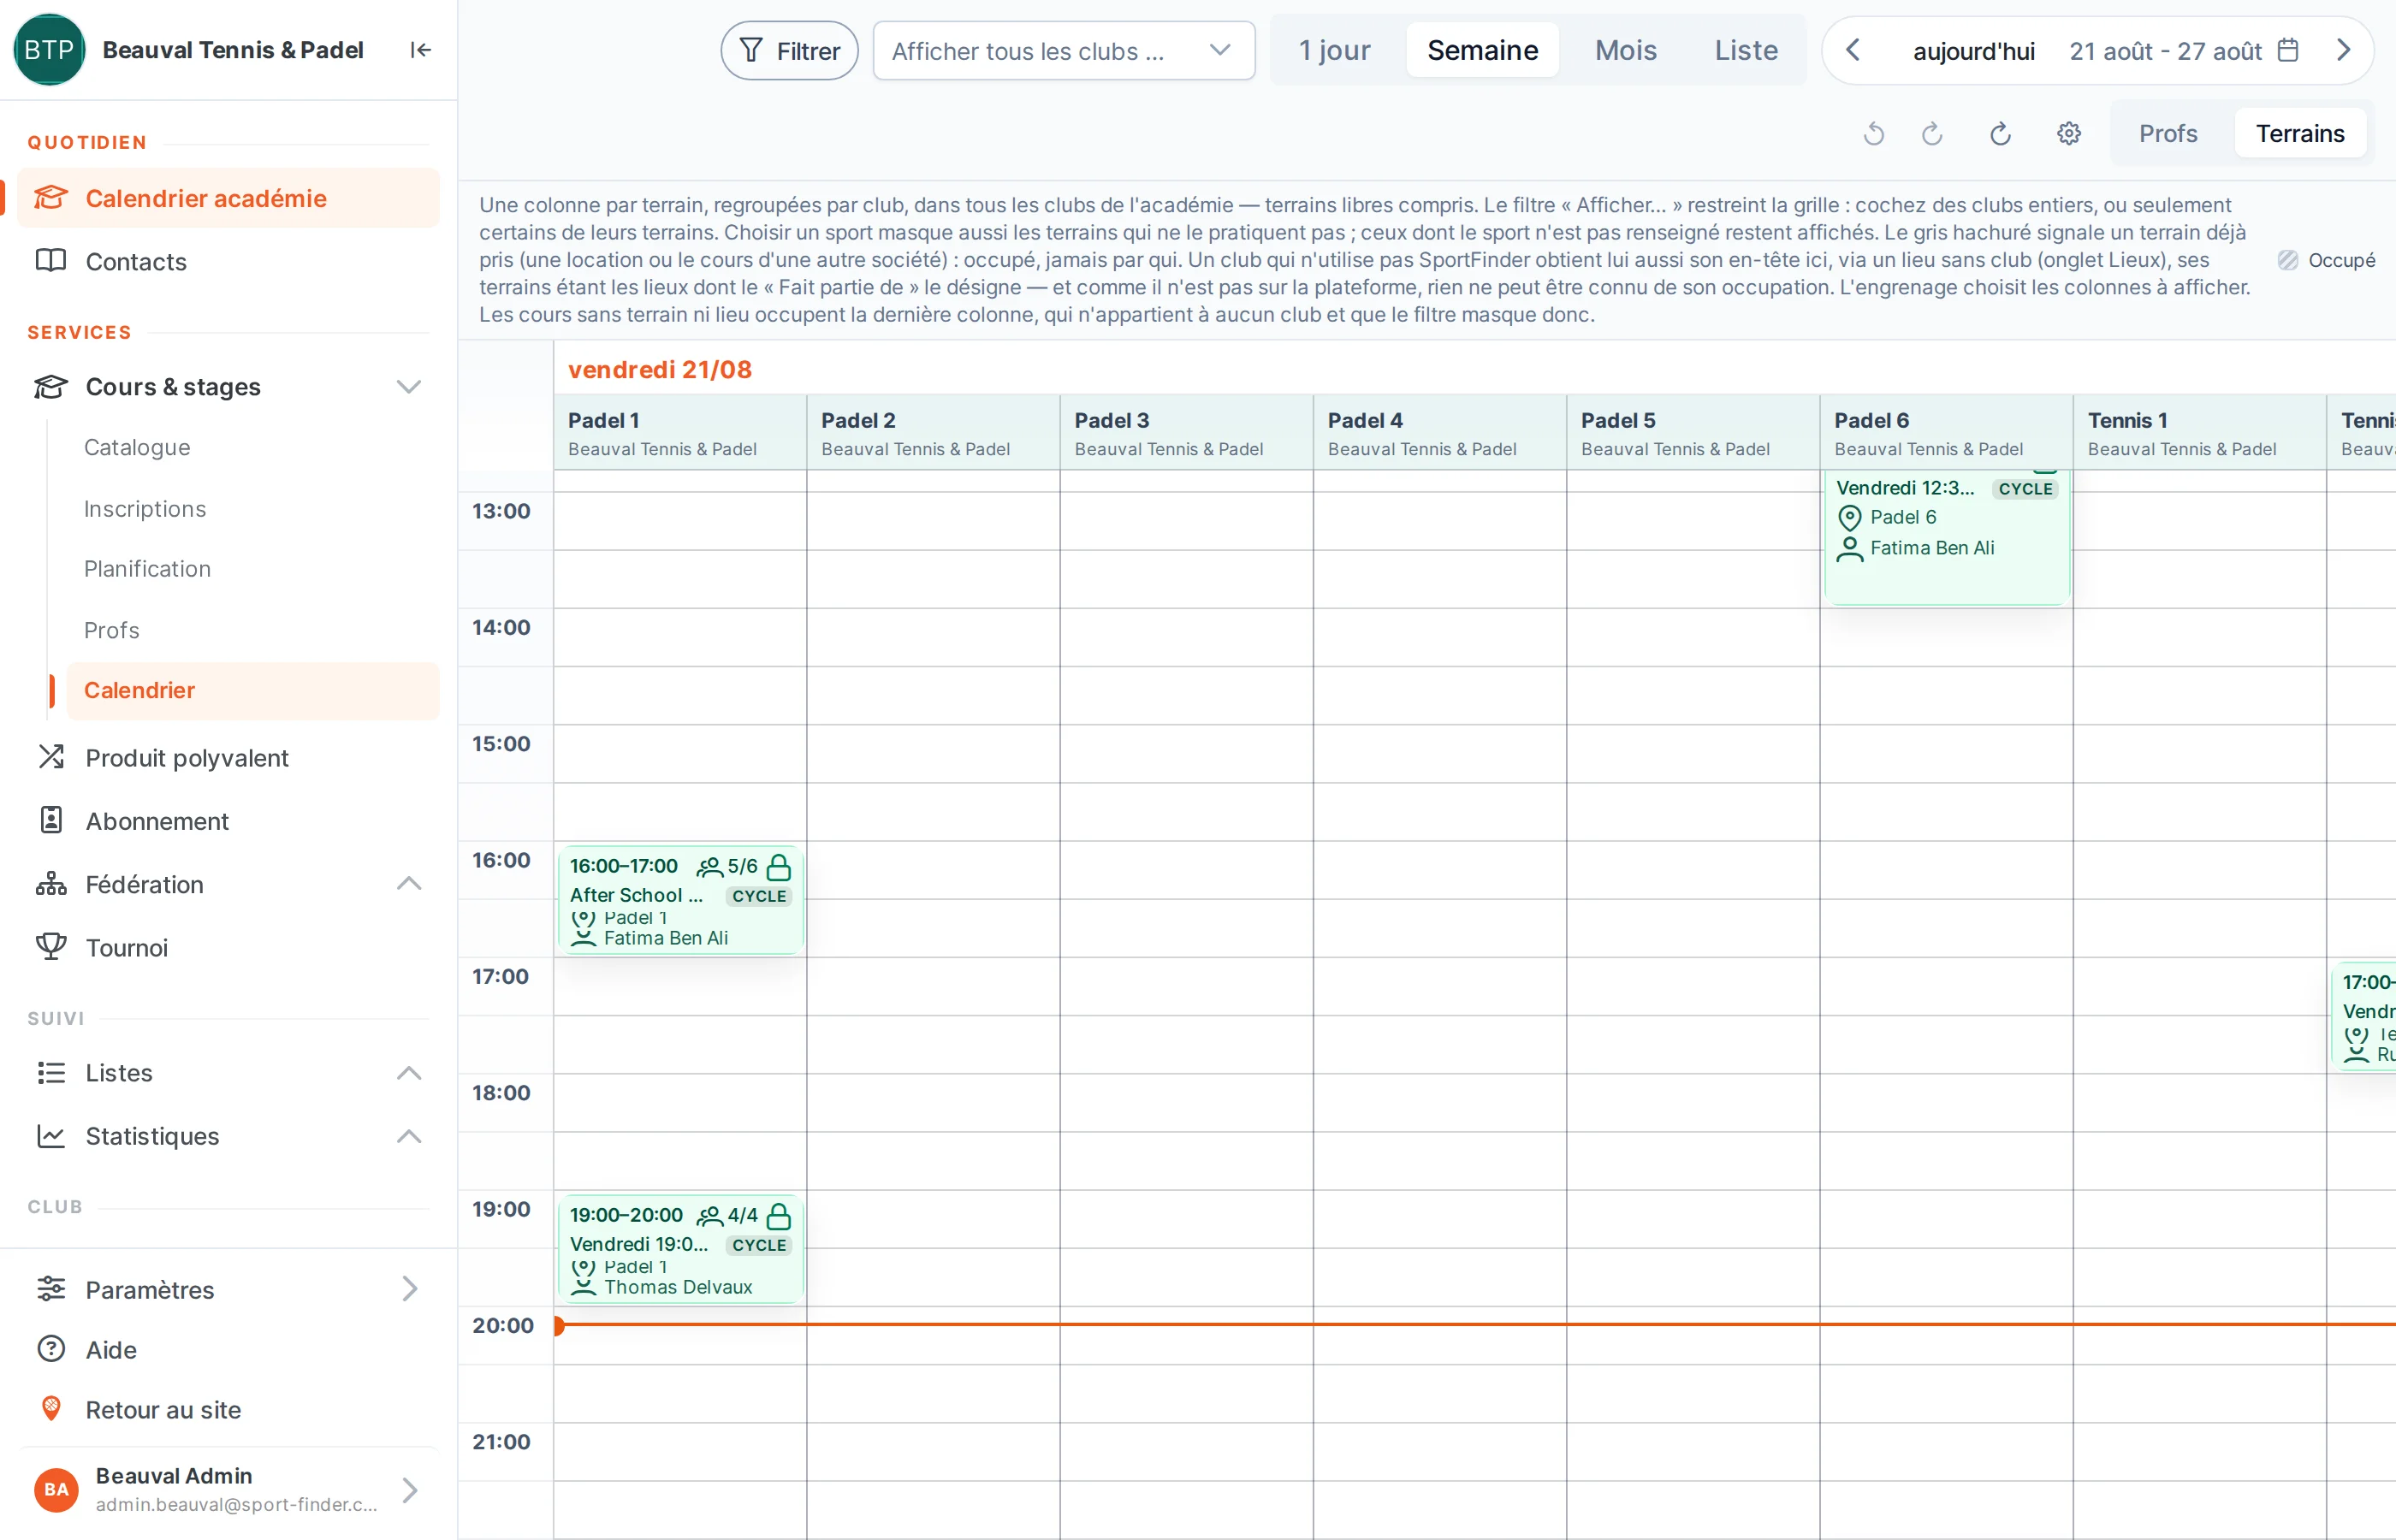Viewport: 2396px width, 1540px height.
Task: Open Tournoi with trophy icon
Action: (228, 947)
